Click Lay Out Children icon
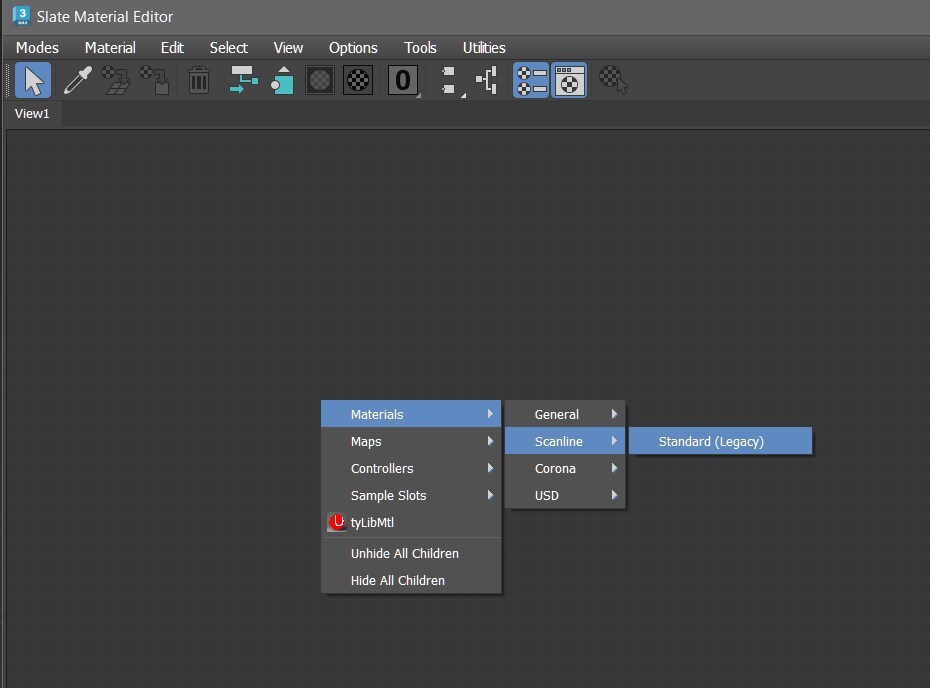 click(487, 80)
